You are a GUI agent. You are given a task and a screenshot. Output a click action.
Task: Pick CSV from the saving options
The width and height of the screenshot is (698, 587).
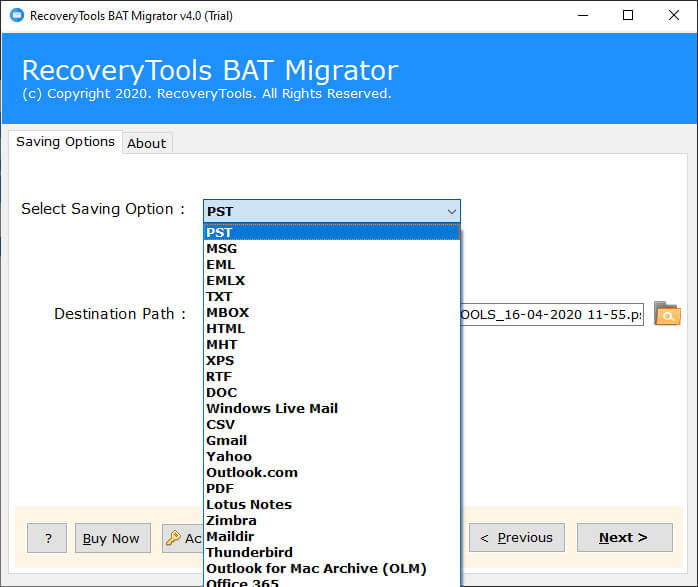point(332,425)
